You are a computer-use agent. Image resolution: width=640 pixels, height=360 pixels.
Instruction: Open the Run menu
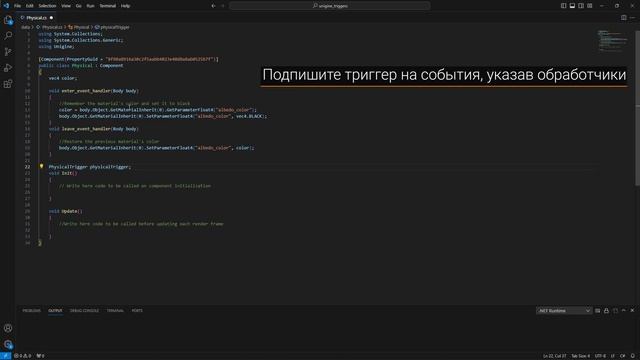(x=90, y=6)
